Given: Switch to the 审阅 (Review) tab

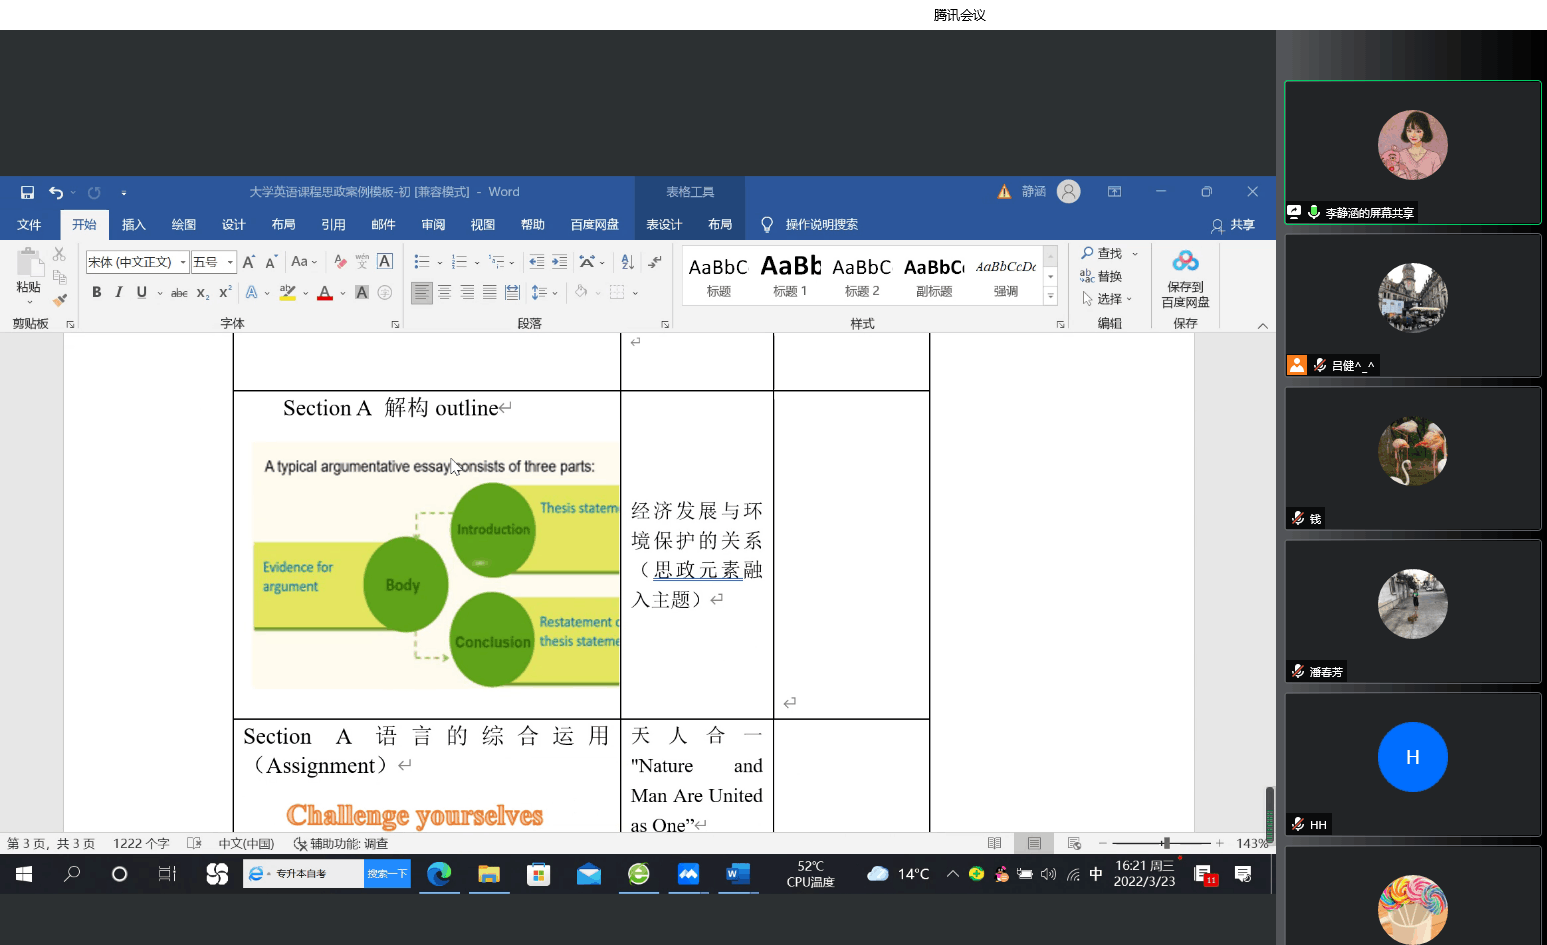Looking at the screenshot, I should point(433,225).
